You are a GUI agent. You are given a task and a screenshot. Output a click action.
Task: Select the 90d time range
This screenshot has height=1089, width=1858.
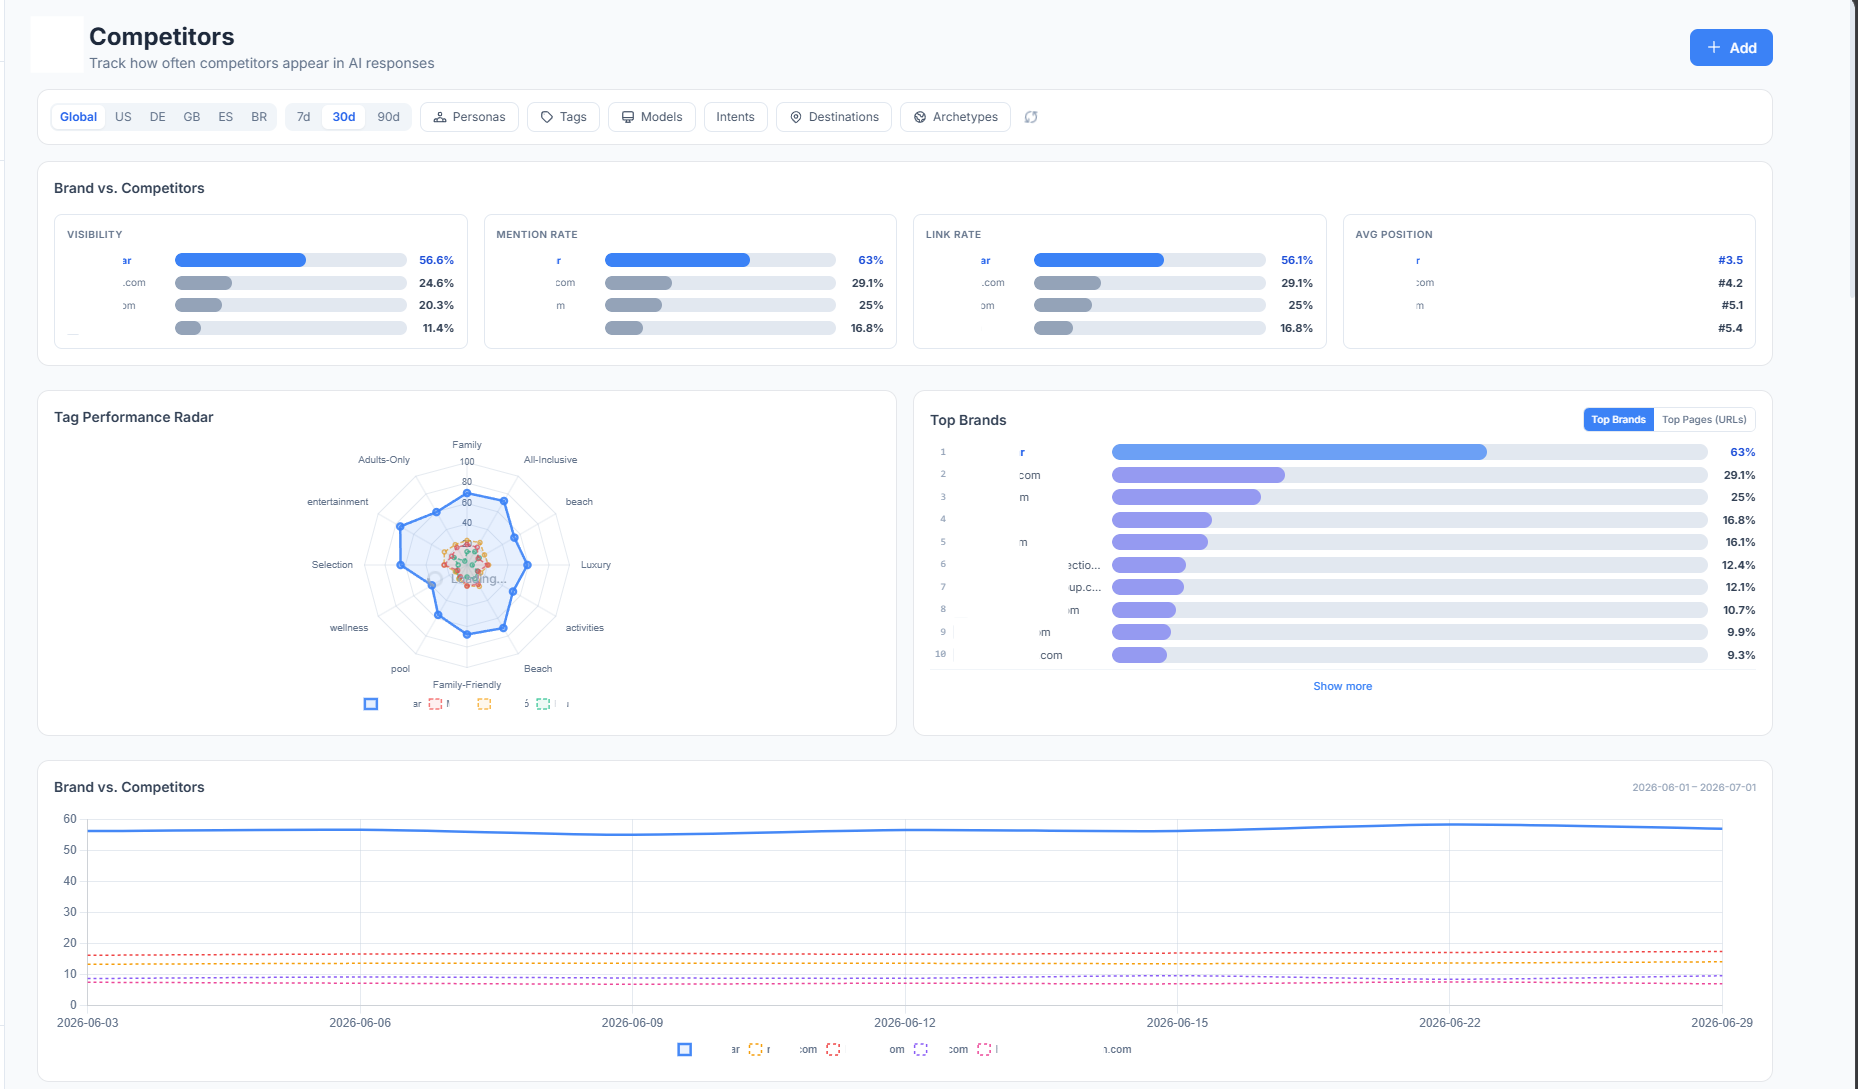[388, 117]
